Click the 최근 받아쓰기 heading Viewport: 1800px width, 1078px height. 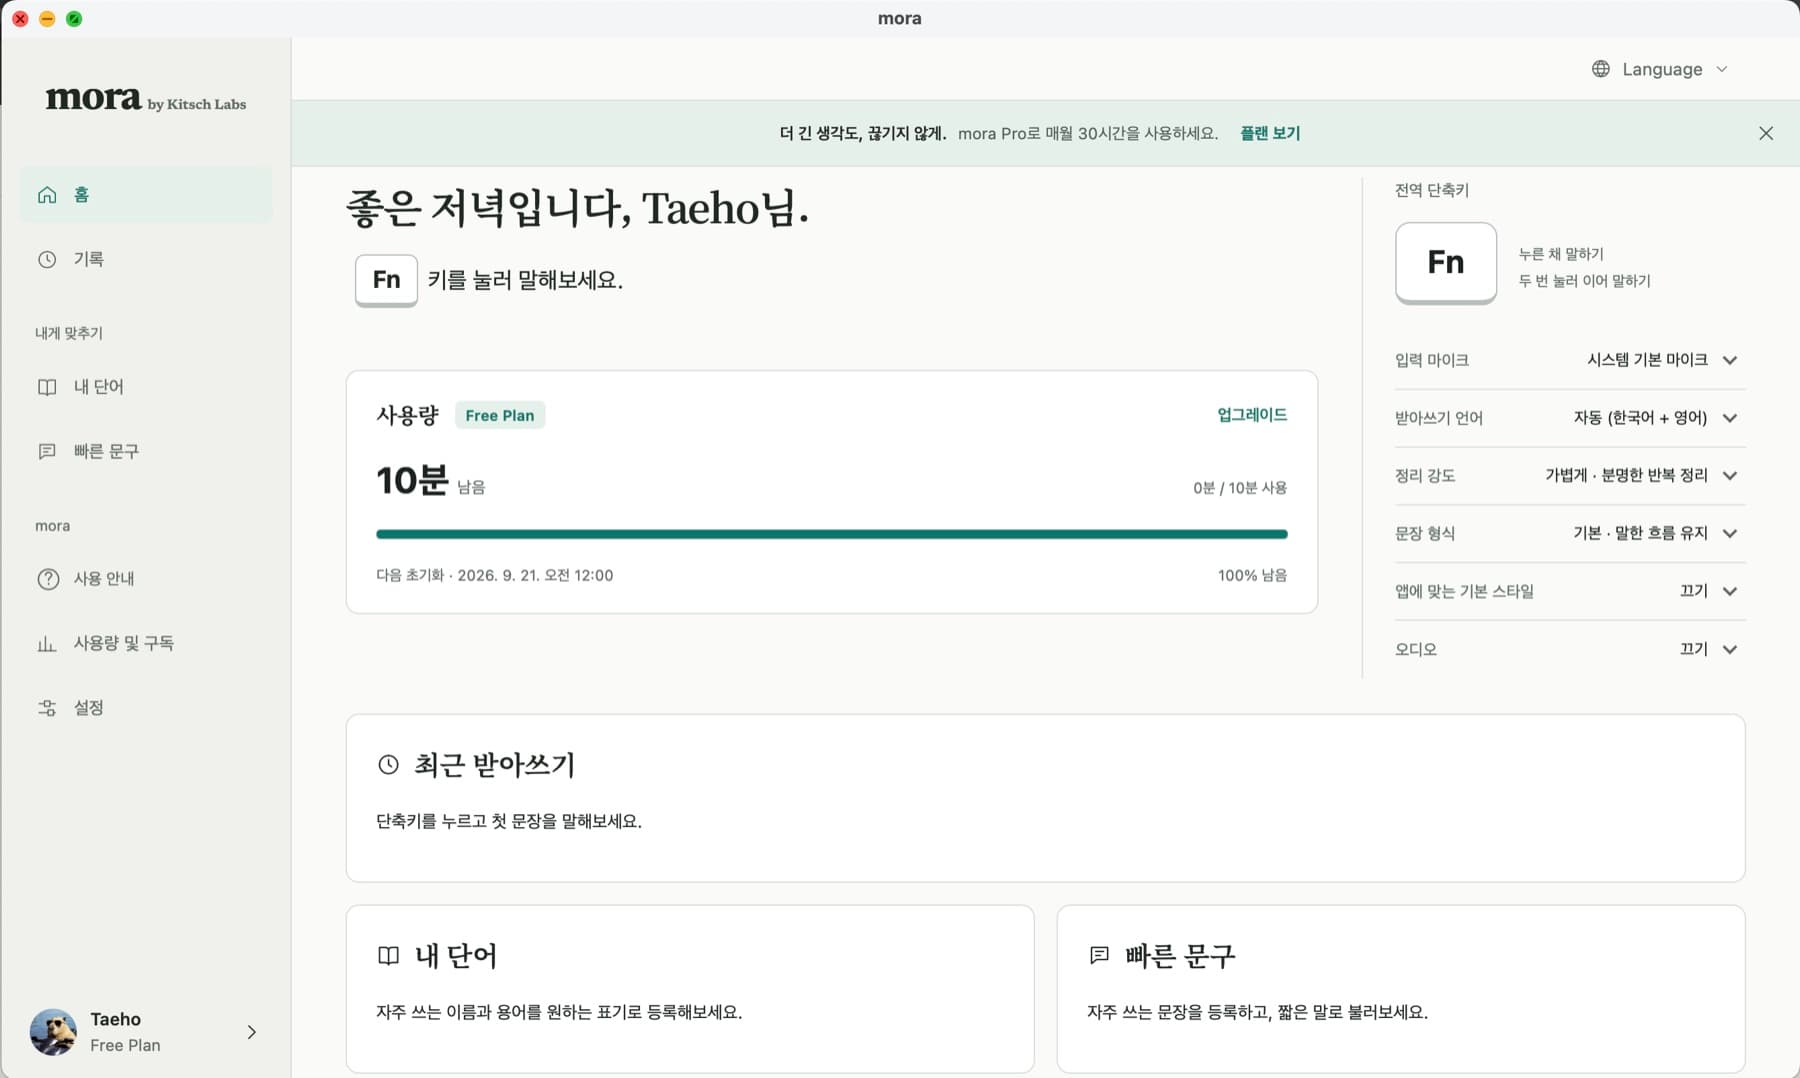495,765
